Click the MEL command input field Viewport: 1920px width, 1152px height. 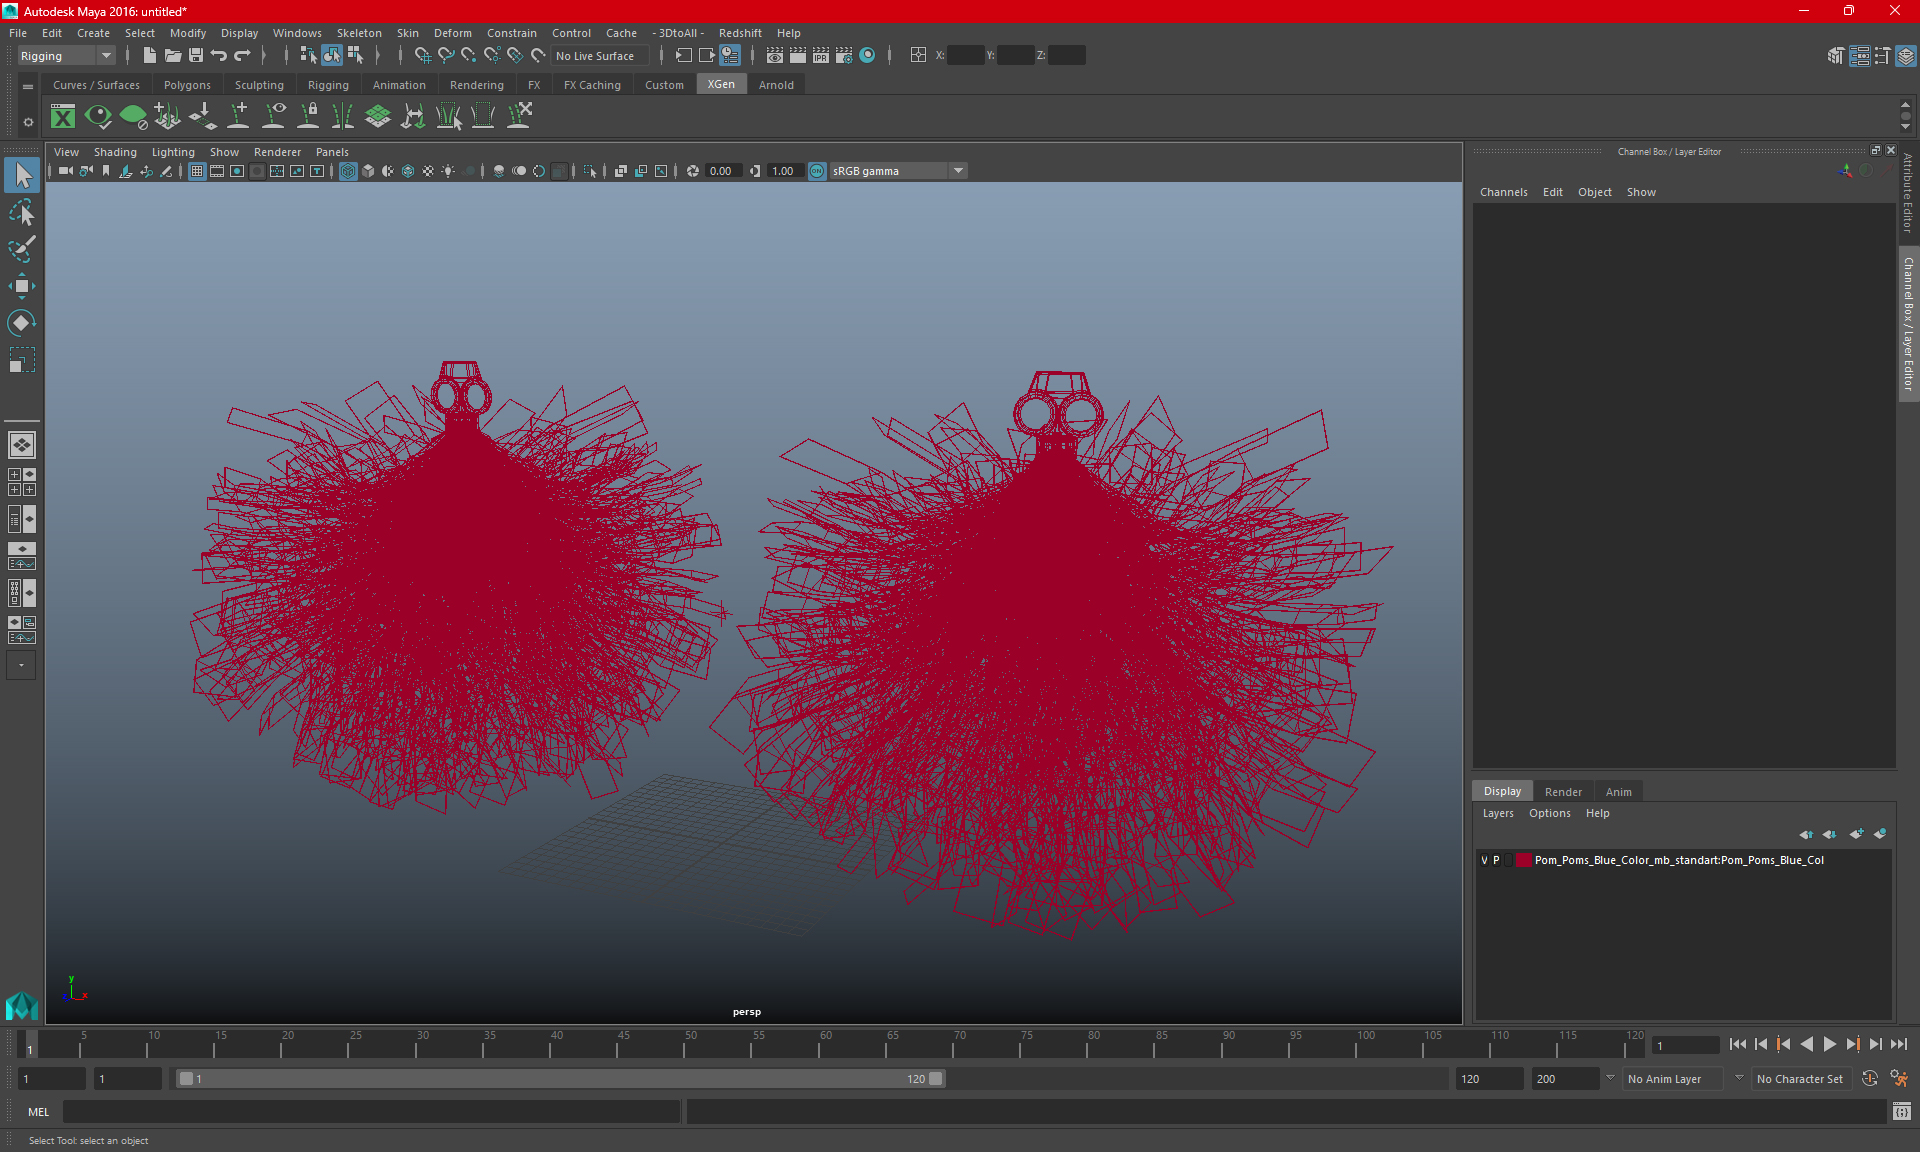[371, 1112]
